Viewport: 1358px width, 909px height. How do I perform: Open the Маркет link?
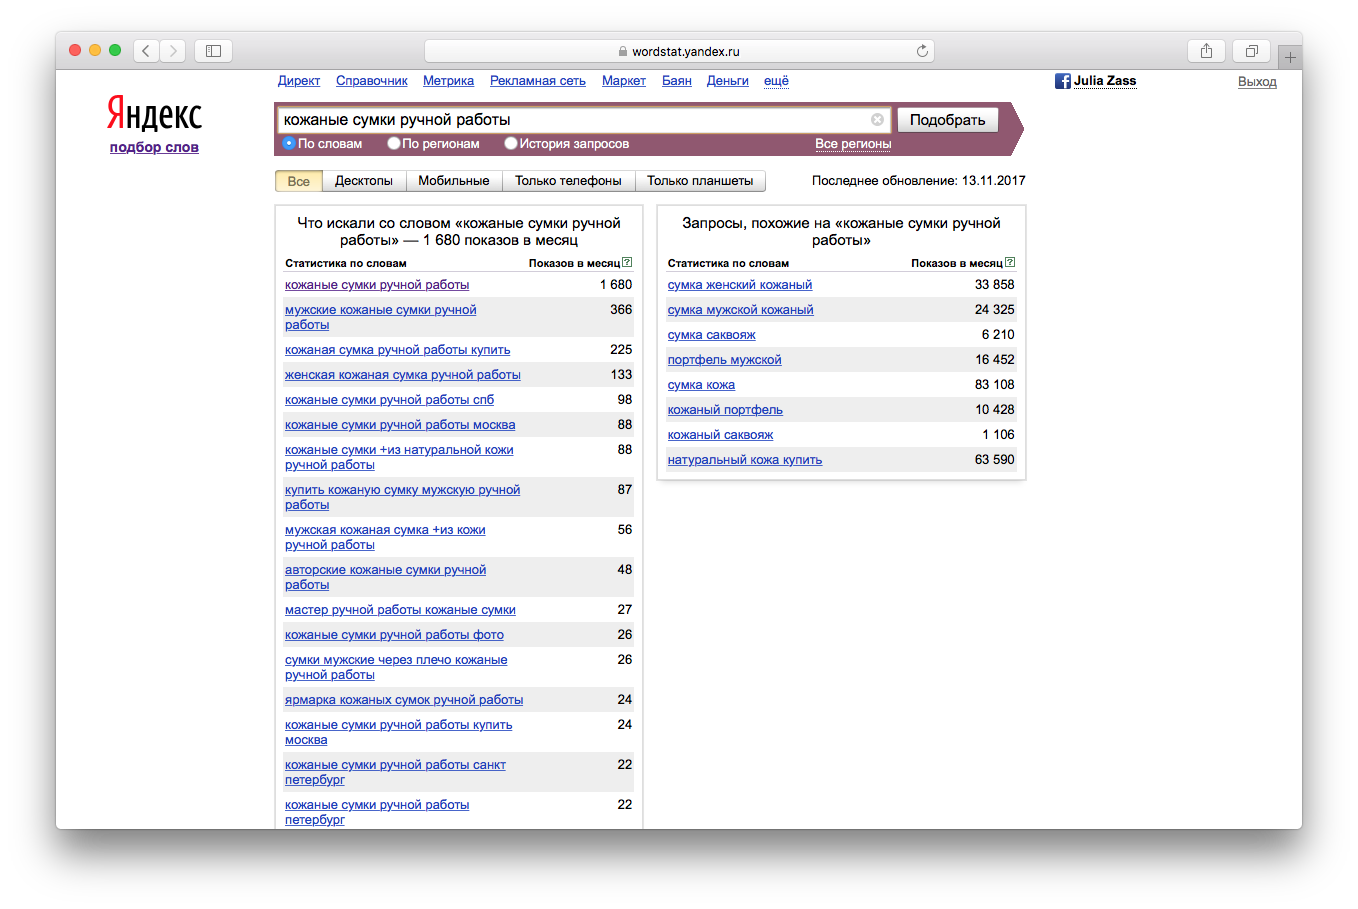coord(624,80)
